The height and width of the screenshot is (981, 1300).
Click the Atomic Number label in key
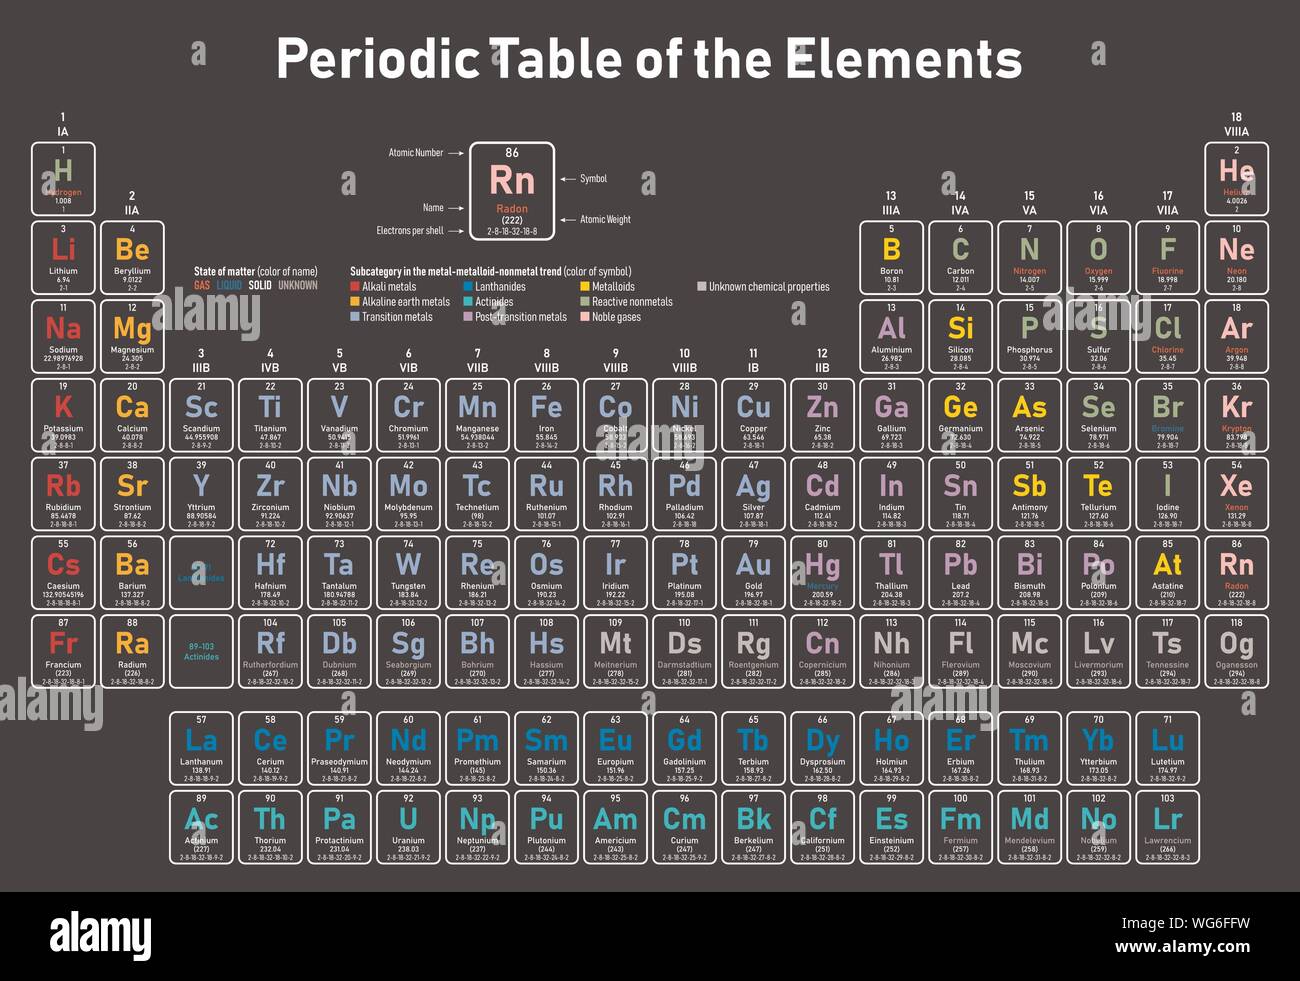pos(416,153)
